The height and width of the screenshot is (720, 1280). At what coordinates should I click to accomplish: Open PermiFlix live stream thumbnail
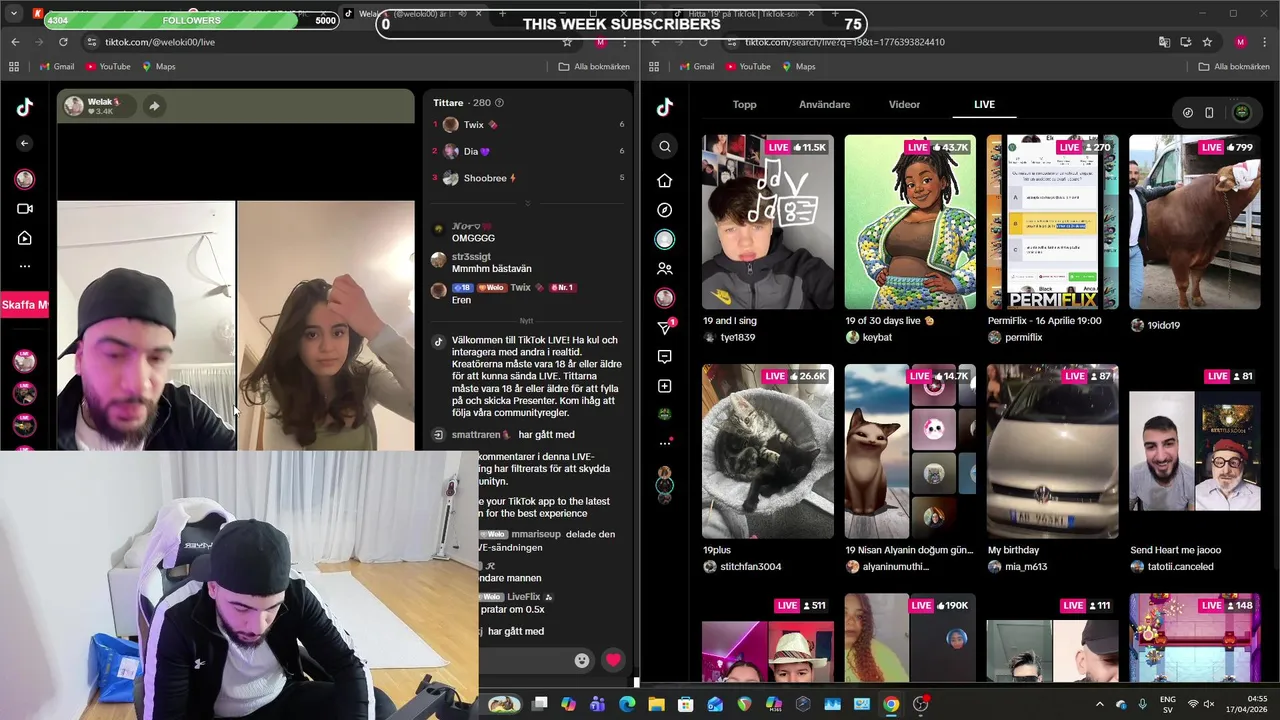1052,222
